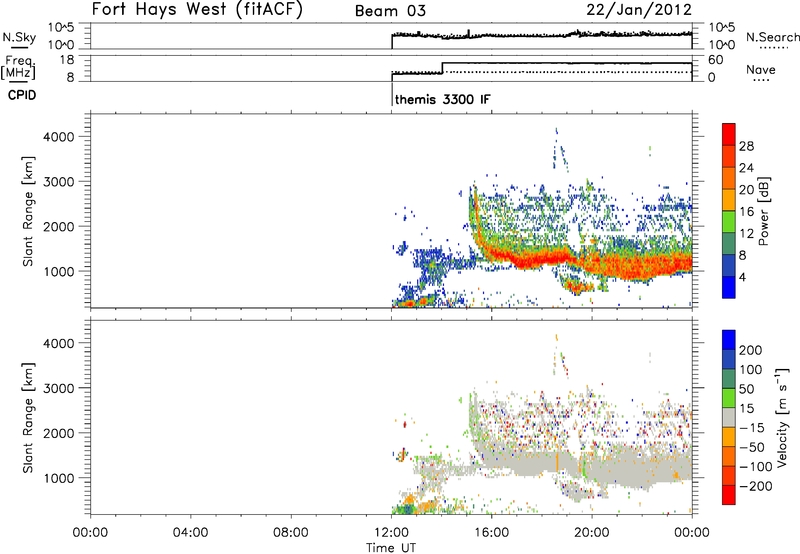800x554 pixels.
Task: Click the '28' value on the power scale
Action: pyautogui.click(x=746, y=146)
